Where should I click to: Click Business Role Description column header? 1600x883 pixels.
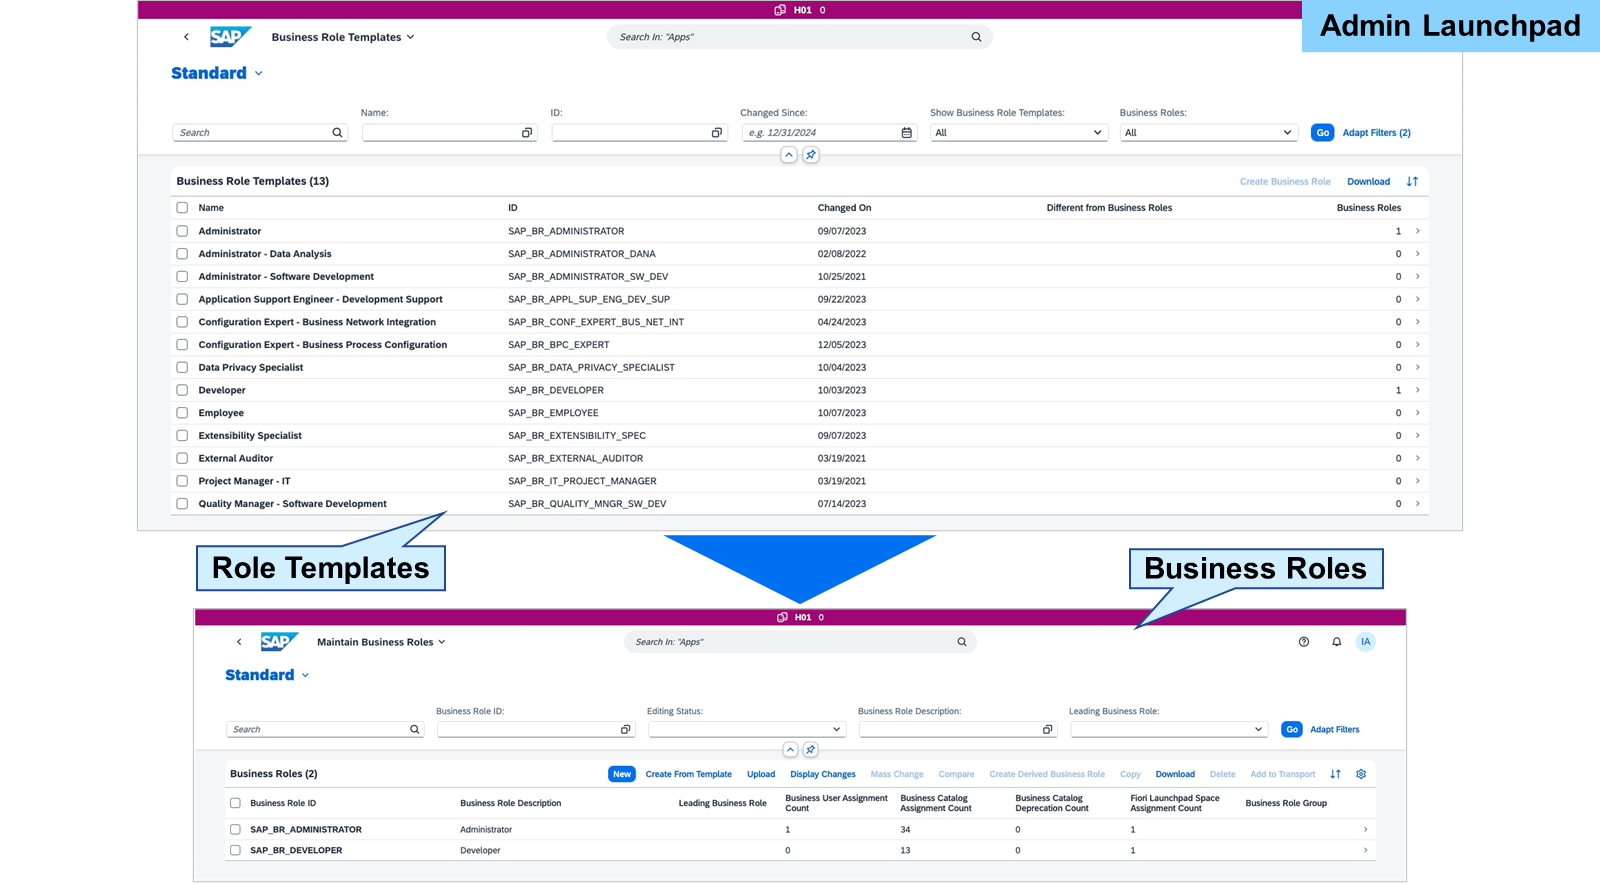point(510,804)
